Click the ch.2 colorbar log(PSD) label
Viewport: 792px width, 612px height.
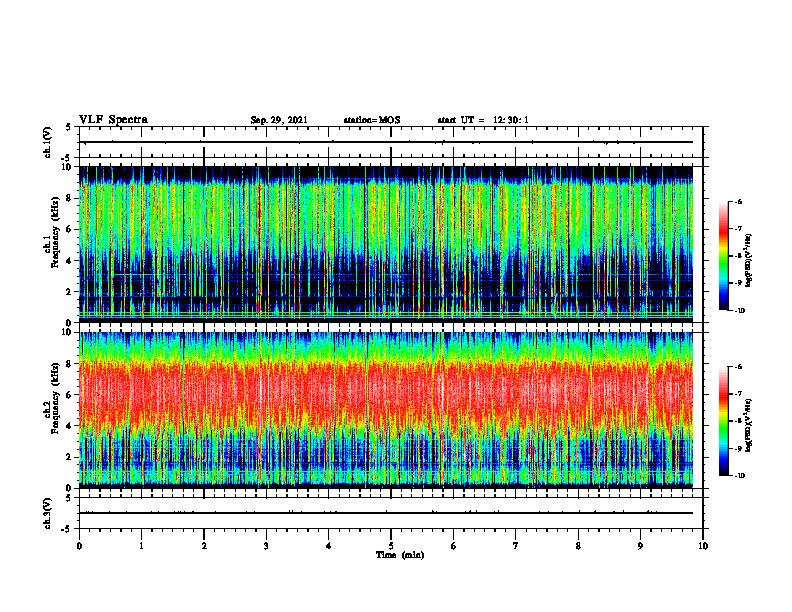(749, 425)
